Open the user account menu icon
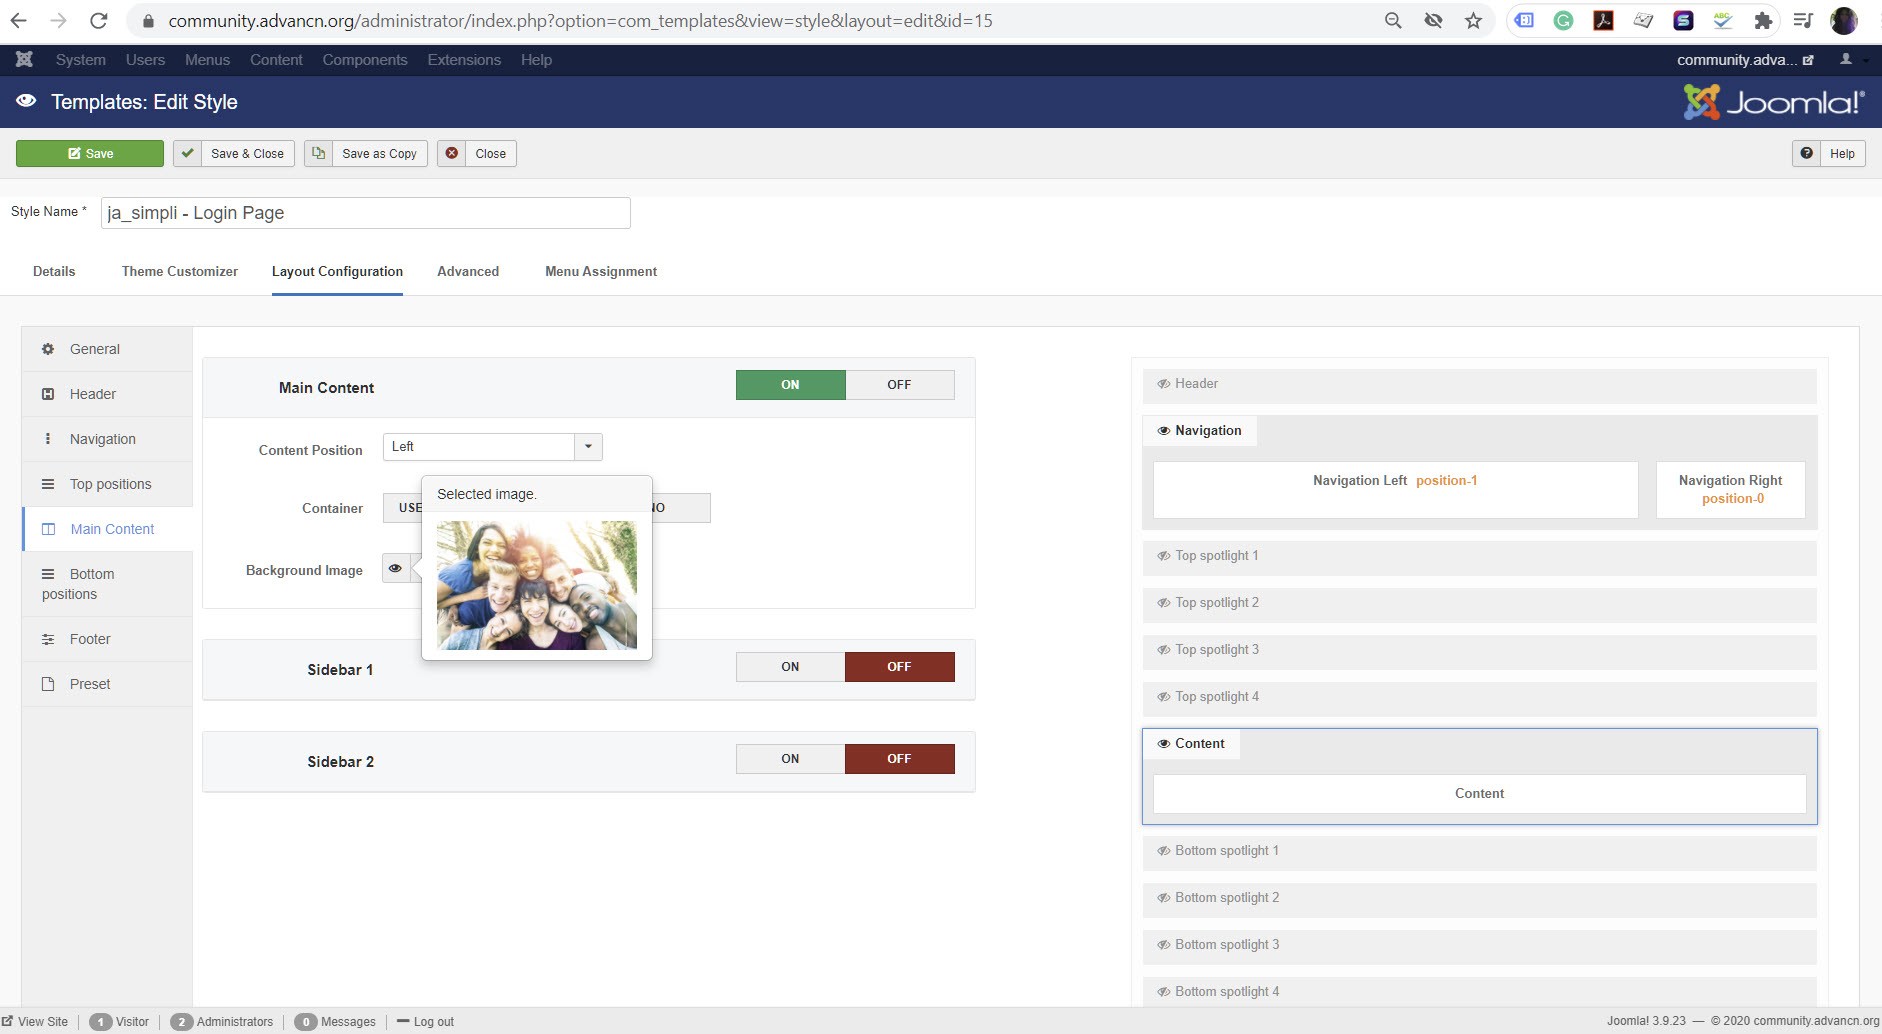Screen dimensions: 1882x1034 (1846, 60)
